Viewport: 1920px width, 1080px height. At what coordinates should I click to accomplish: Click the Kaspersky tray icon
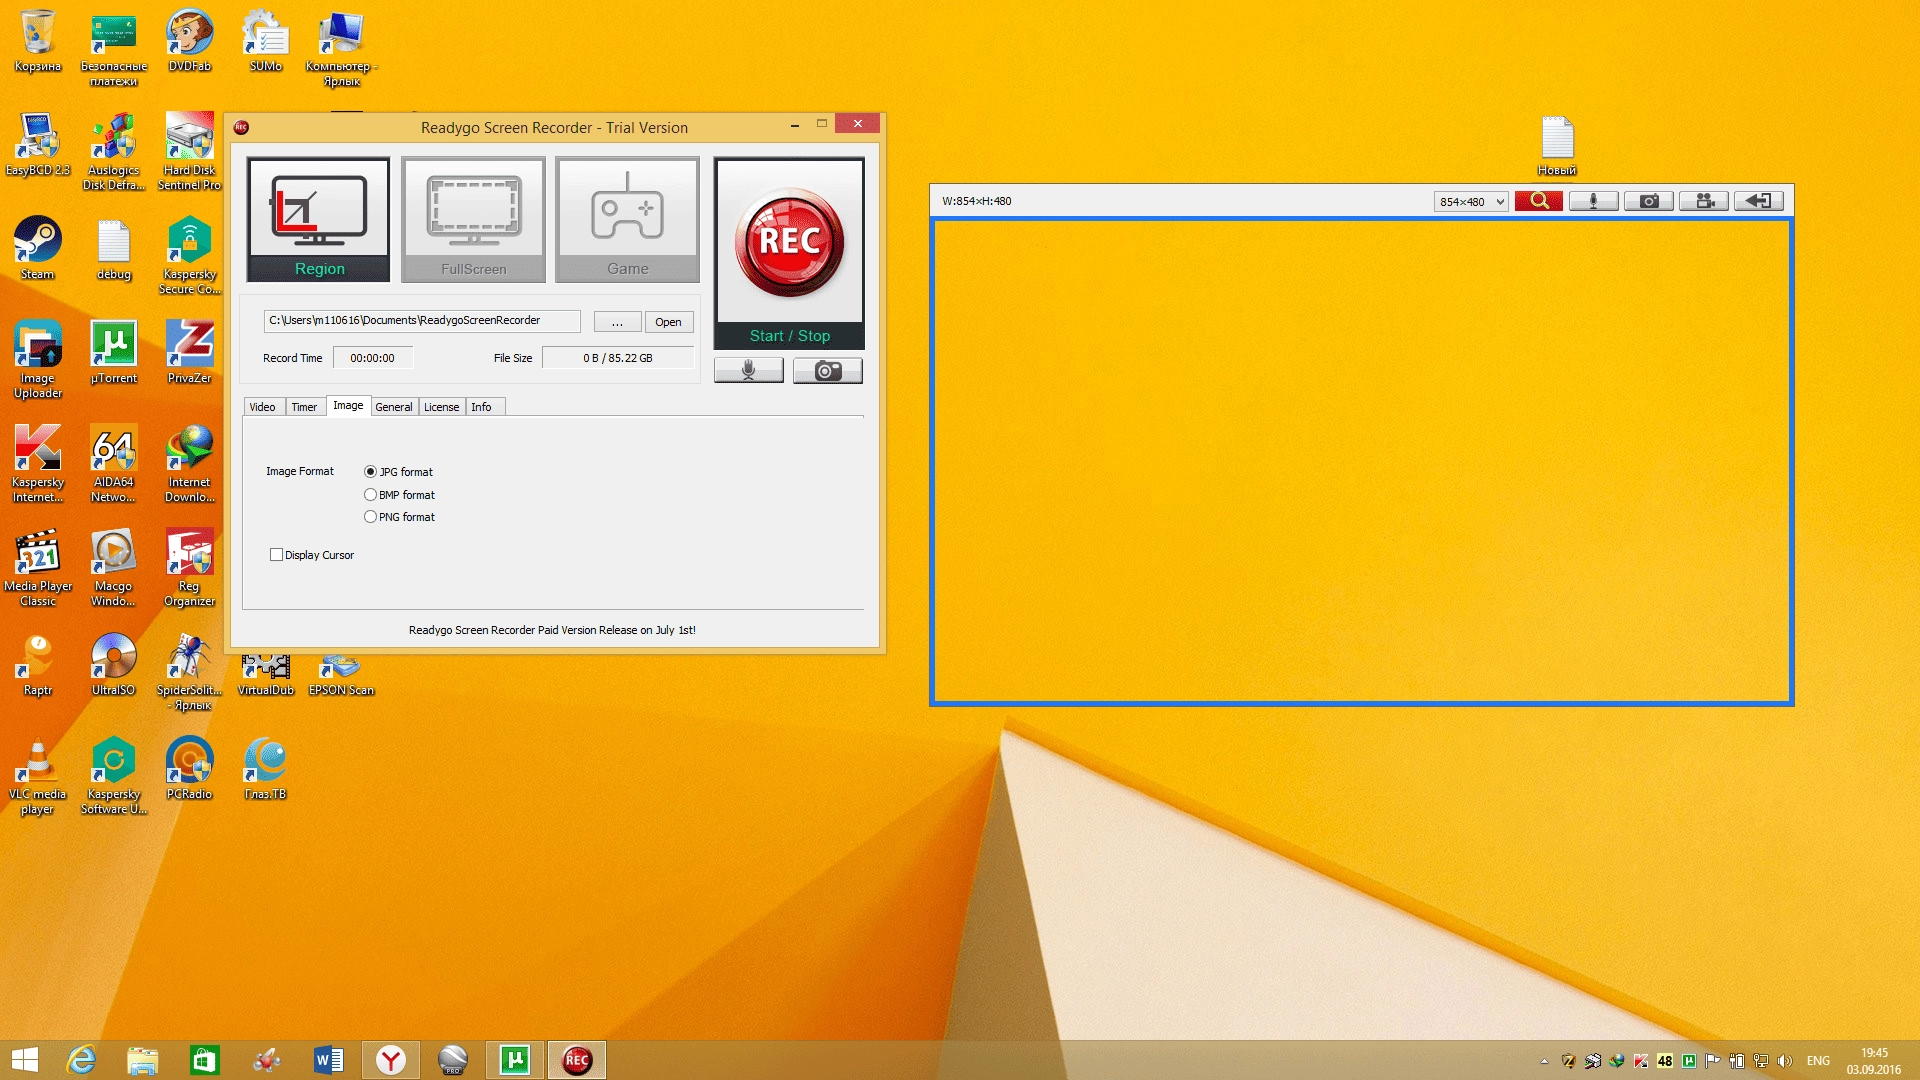tap(1640, 1061)
